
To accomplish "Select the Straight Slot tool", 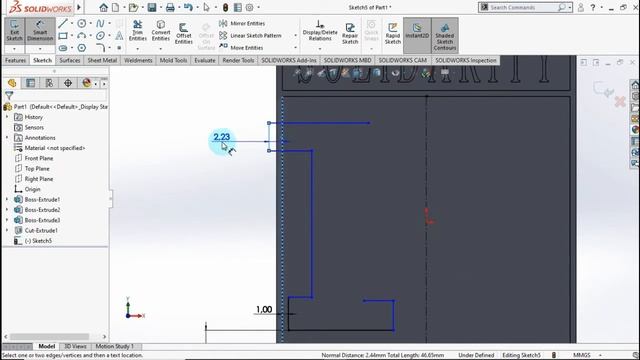I will coord(62,48).
